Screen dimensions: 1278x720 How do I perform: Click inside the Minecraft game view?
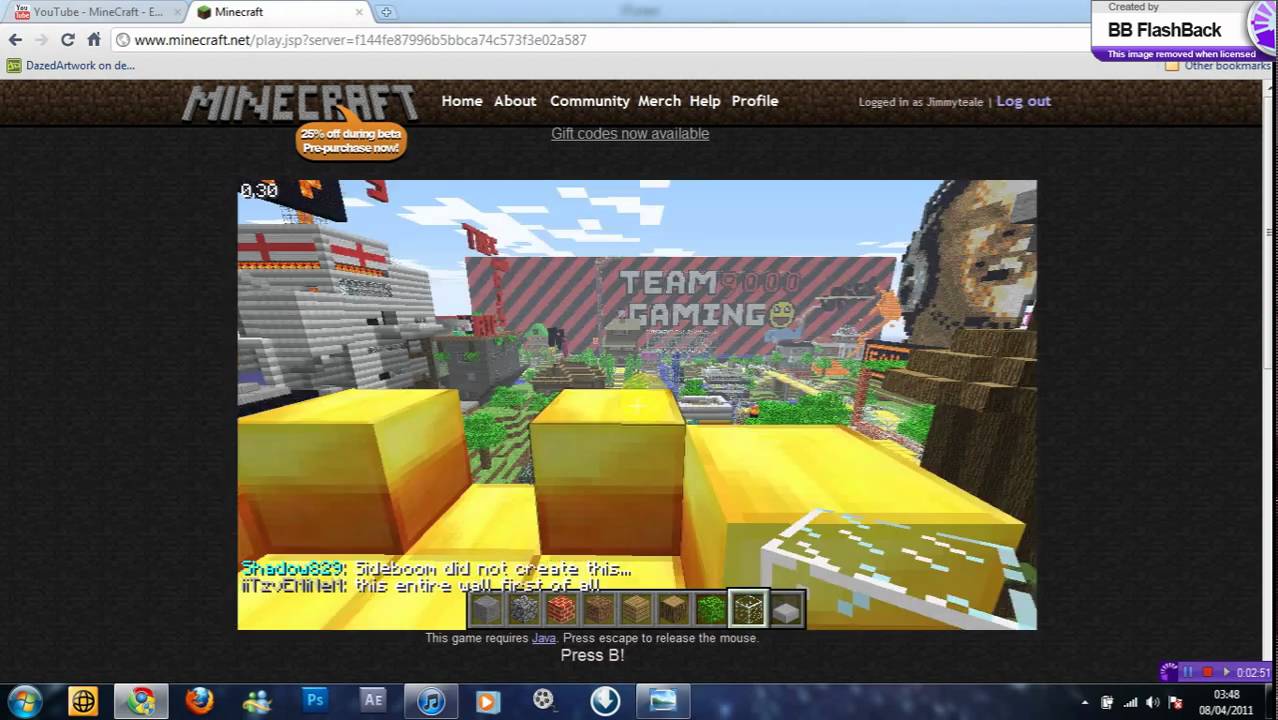tap(637, 405)
